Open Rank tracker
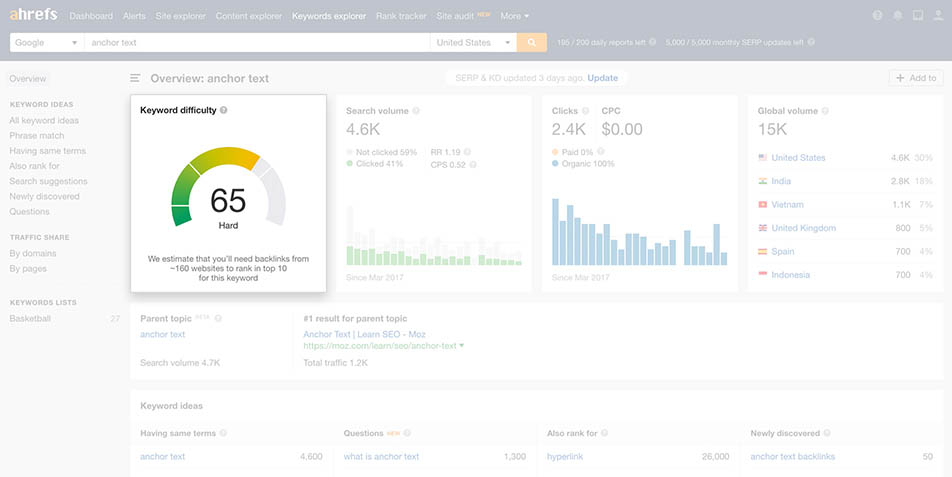The width and height of the screenshot is (952, 477). (x=401, y=16)
